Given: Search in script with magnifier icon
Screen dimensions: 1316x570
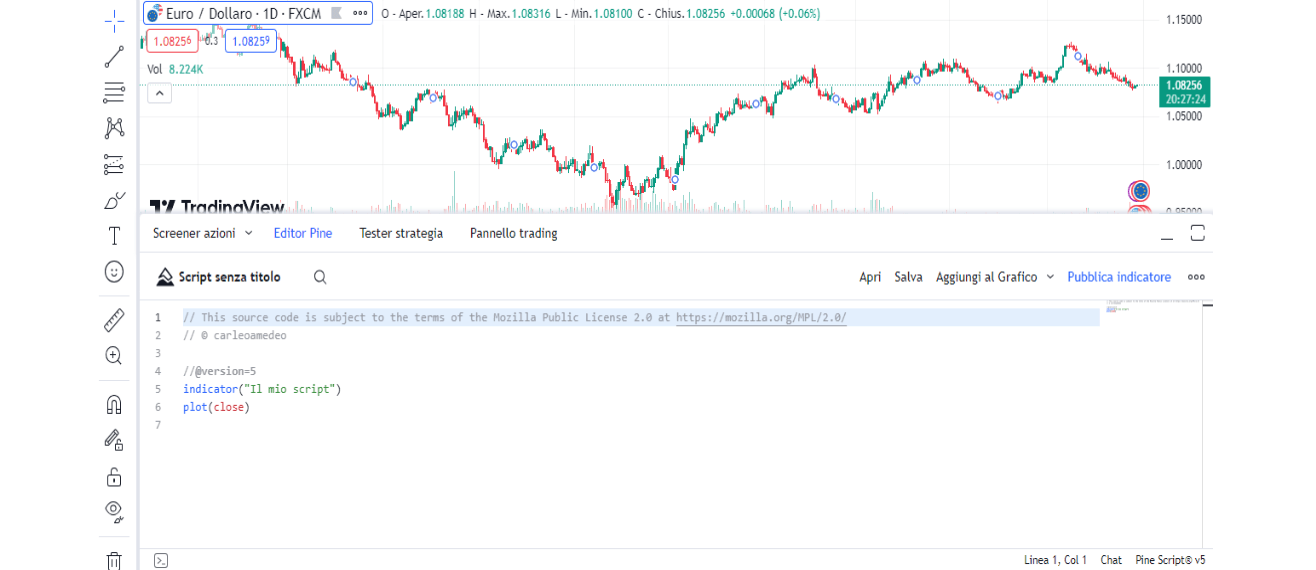Looking at the screenshot, I should (x=320, y=277).
